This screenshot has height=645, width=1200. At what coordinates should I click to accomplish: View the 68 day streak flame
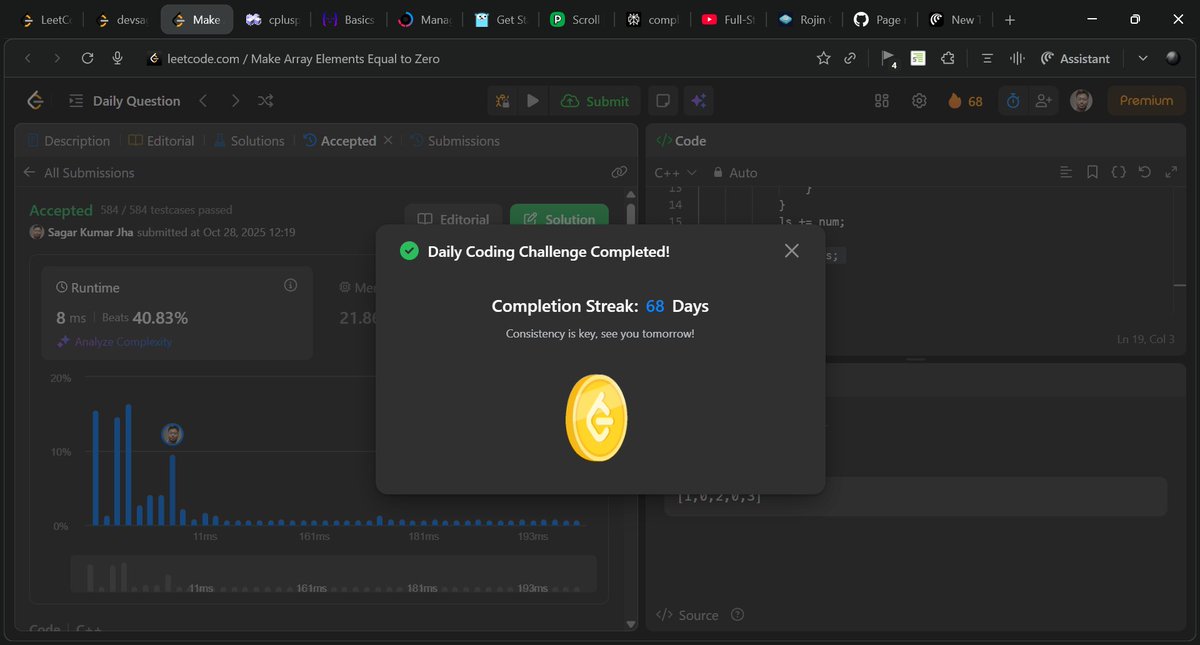point(965,101)
